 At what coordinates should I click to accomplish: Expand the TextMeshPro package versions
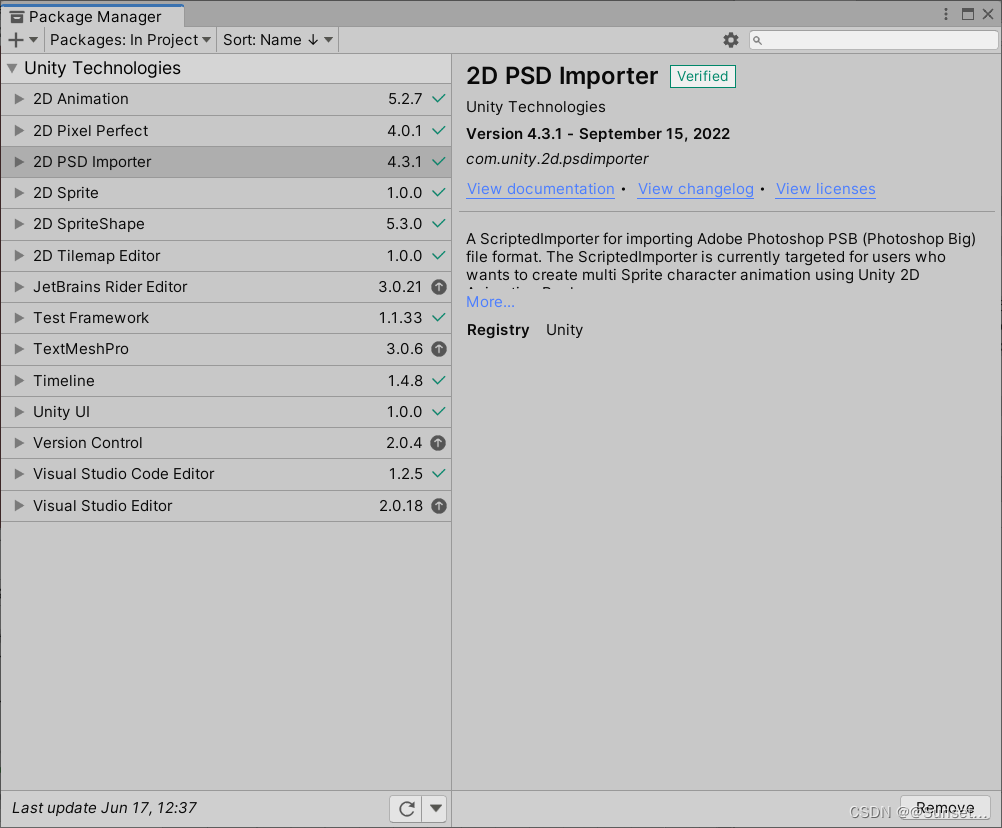pyautogui.click(x=19, y=349)
